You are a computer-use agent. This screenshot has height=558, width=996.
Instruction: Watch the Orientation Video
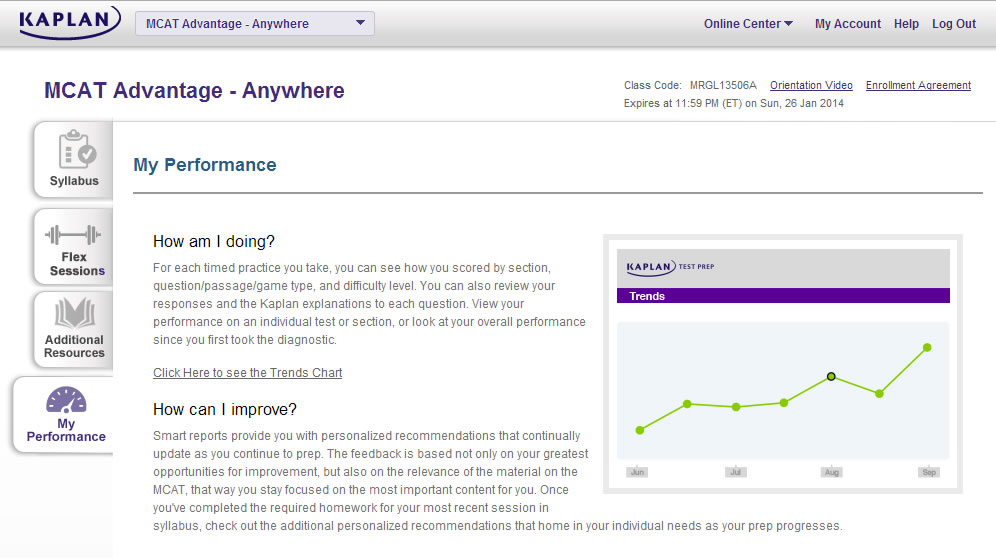tap(811, 85)
